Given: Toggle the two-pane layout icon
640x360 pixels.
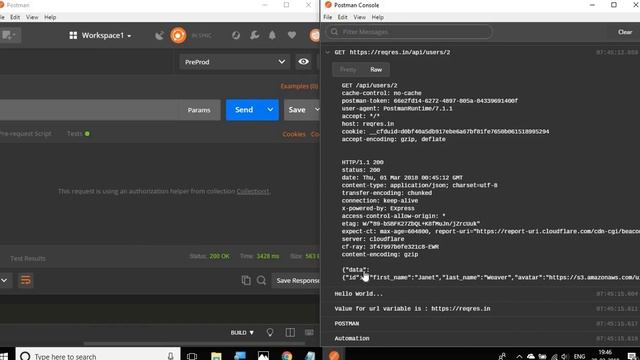Looking at the screenshot, I should click(290, 333).
